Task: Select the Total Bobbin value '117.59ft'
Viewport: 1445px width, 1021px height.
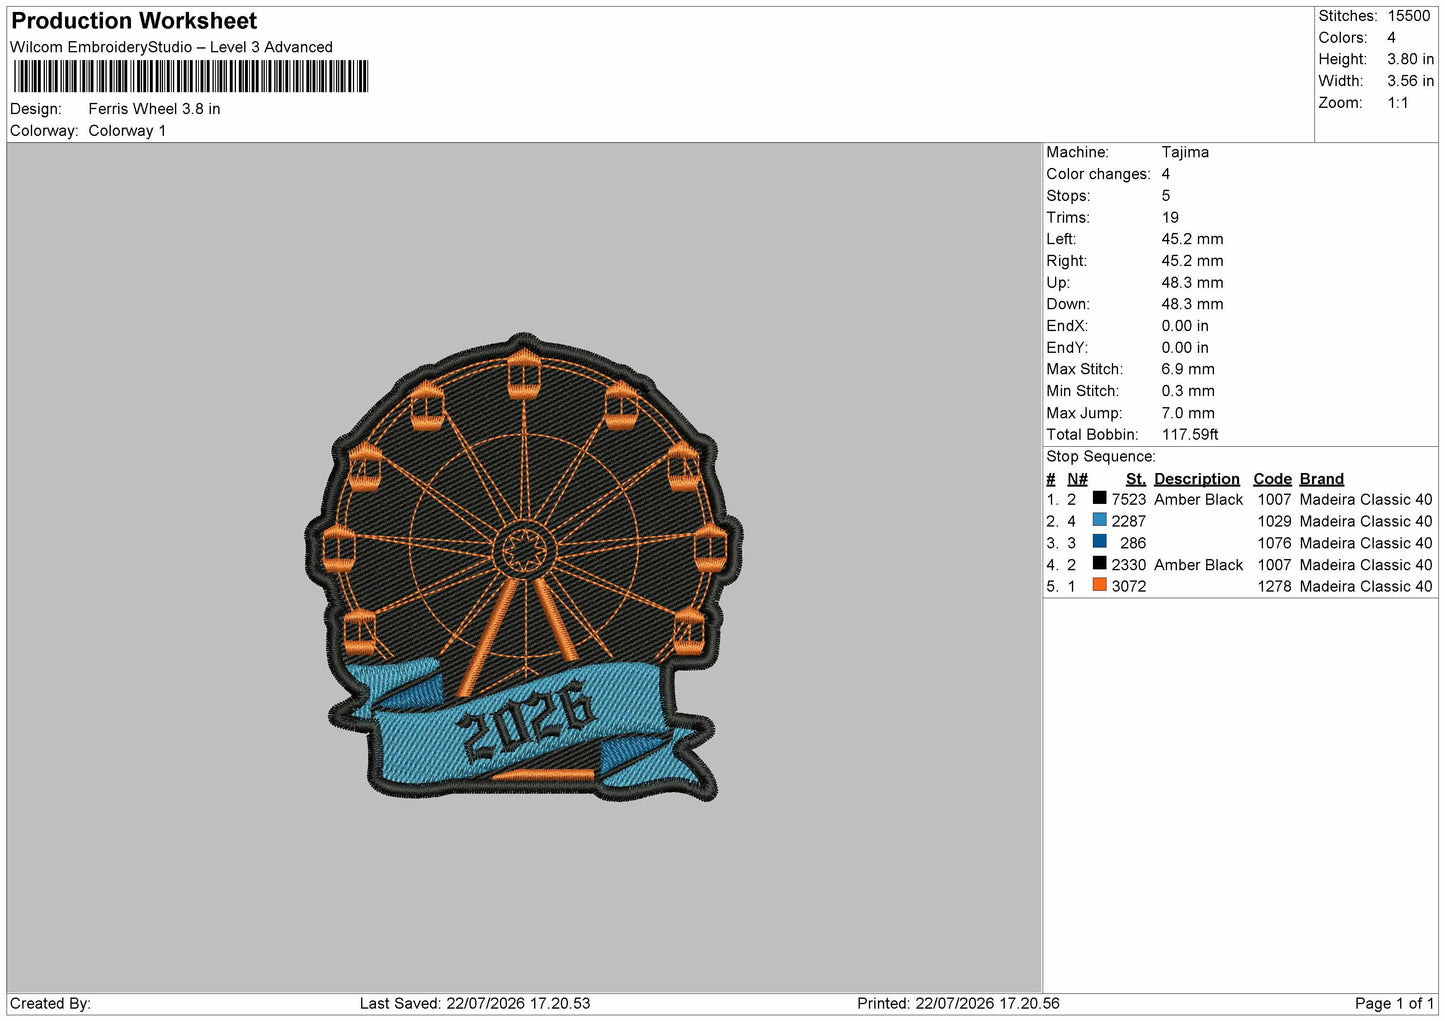Action: (1190, 435)
